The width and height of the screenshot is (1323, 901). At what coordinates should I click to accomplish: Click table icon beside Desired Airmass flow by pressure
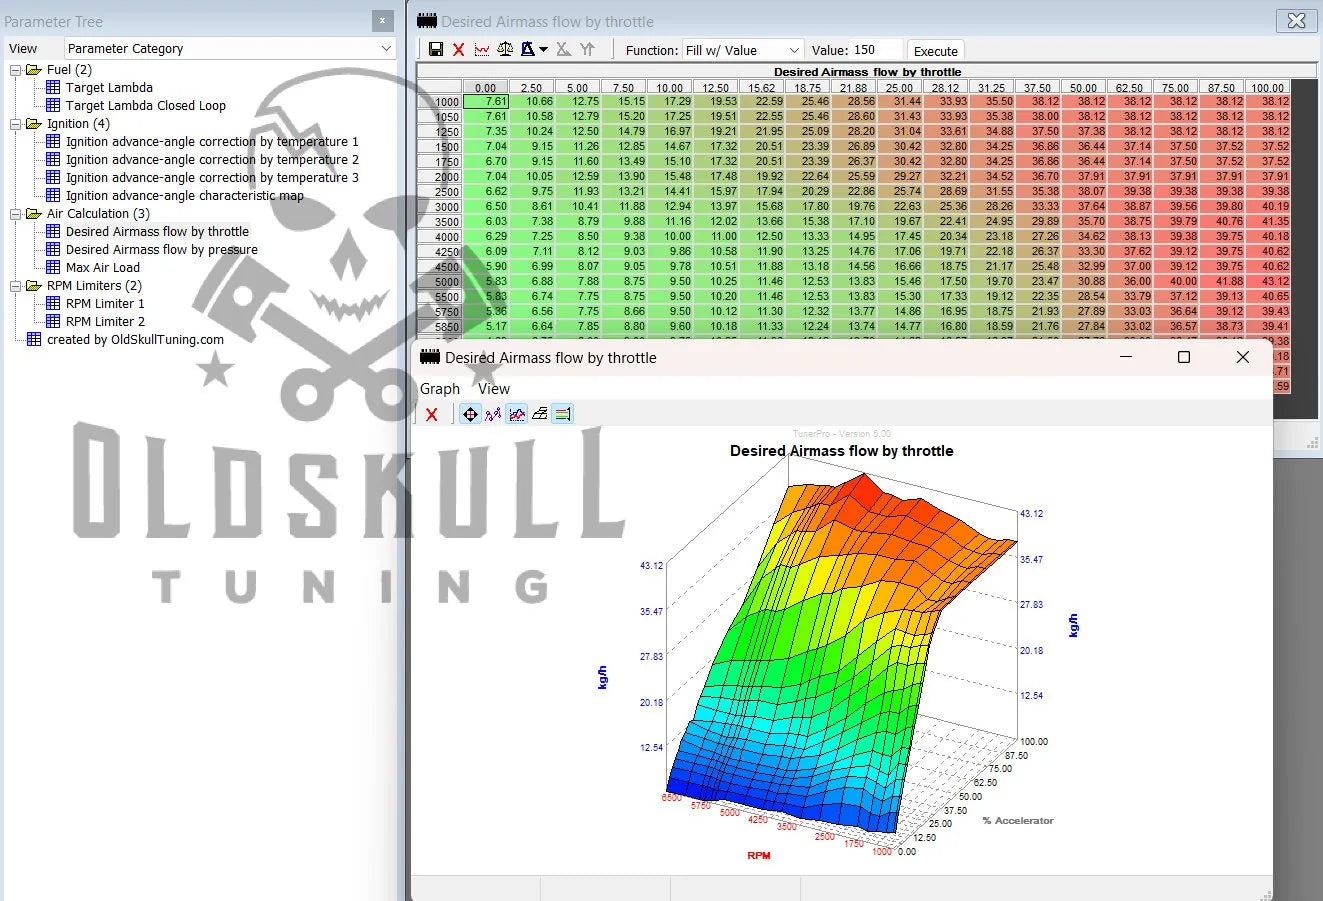tap(53, 250)
